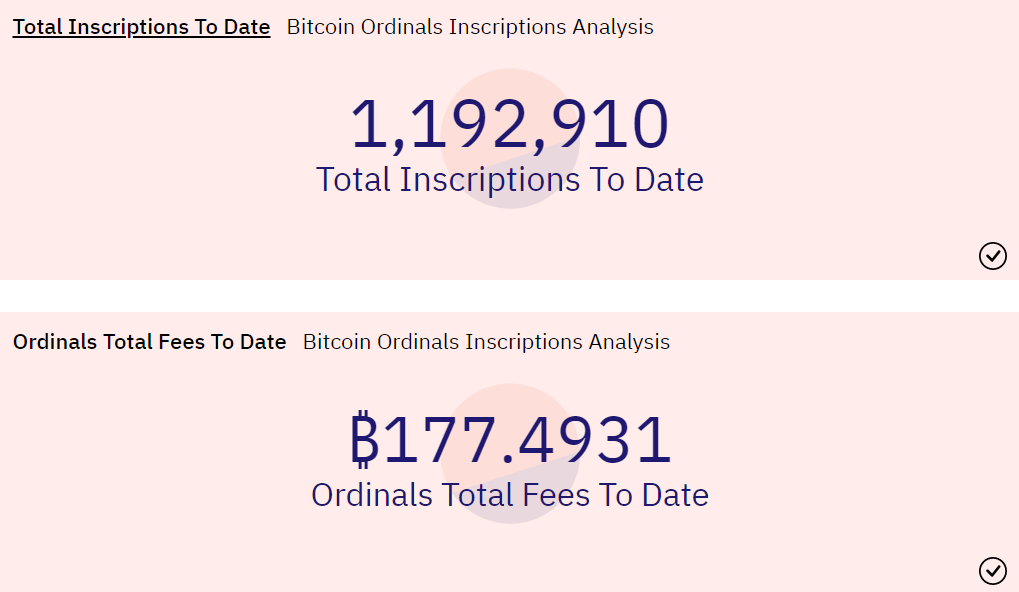Click the large Total Inscriptions To Date caption
Viewport: 1019px width, 592px height.
pyautogui.click(x=509, y=180)
